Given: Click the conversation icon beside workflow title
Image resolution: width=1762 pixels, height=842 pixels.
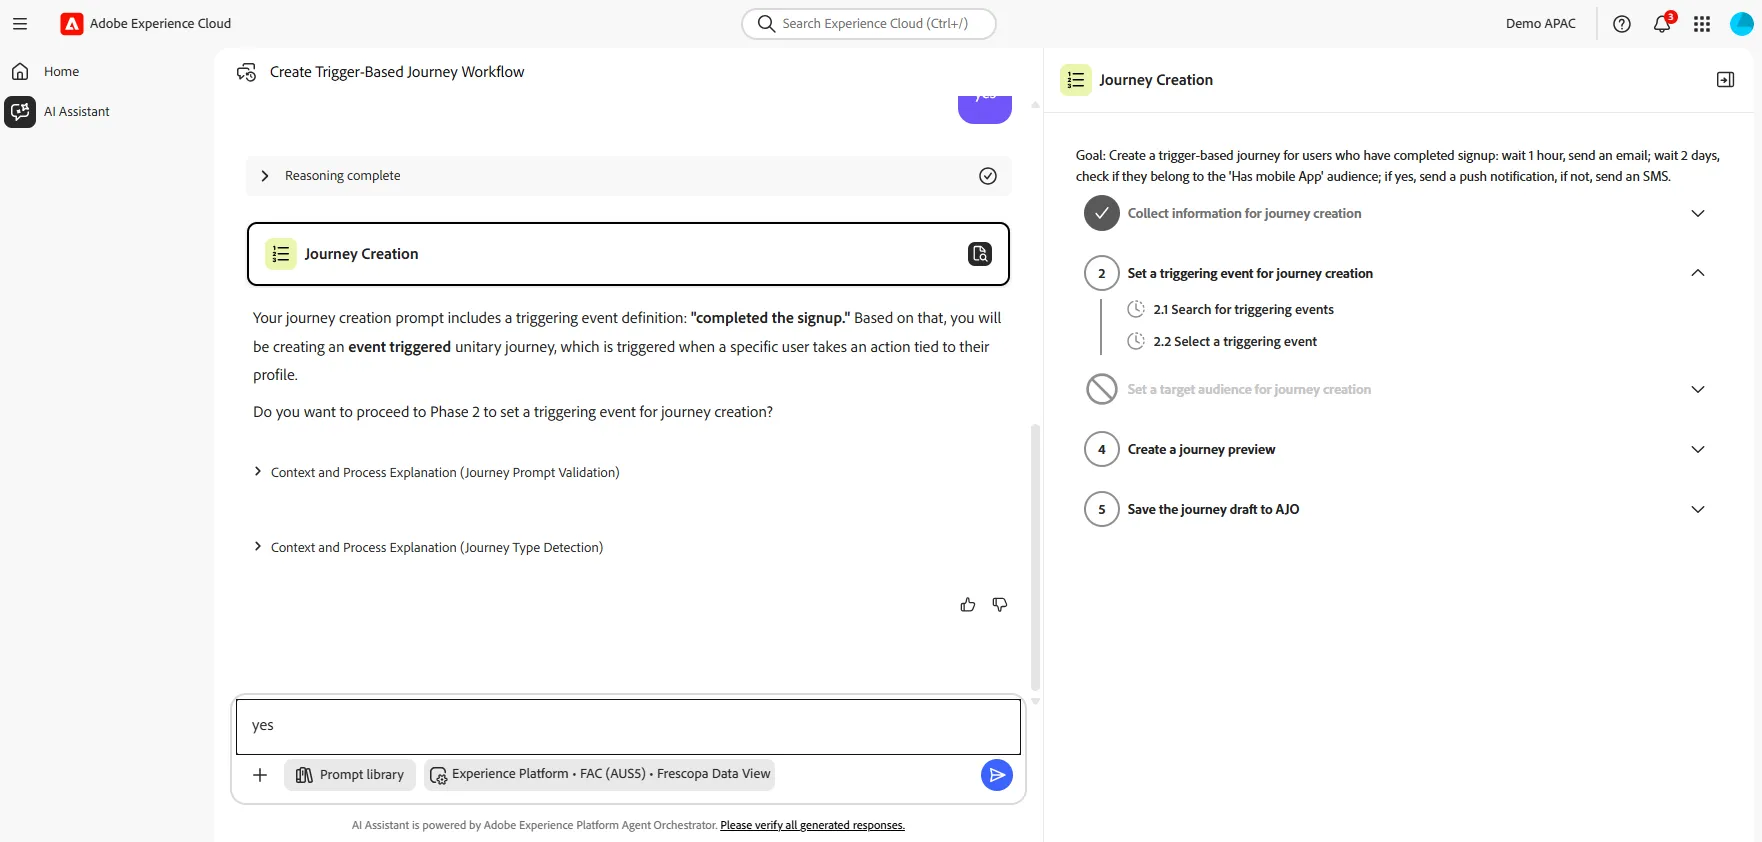Looking at the screenshot, I should coord(246,72).
